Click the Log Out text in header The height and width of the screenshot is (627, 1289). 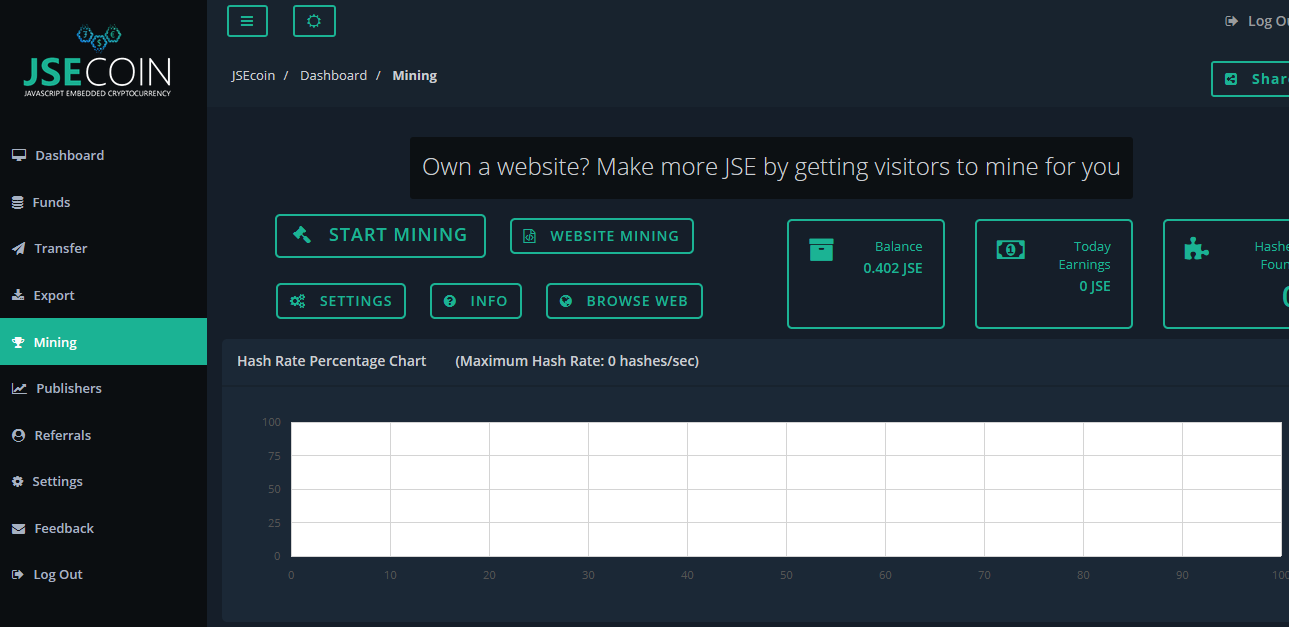click(x=1268, y=21)
